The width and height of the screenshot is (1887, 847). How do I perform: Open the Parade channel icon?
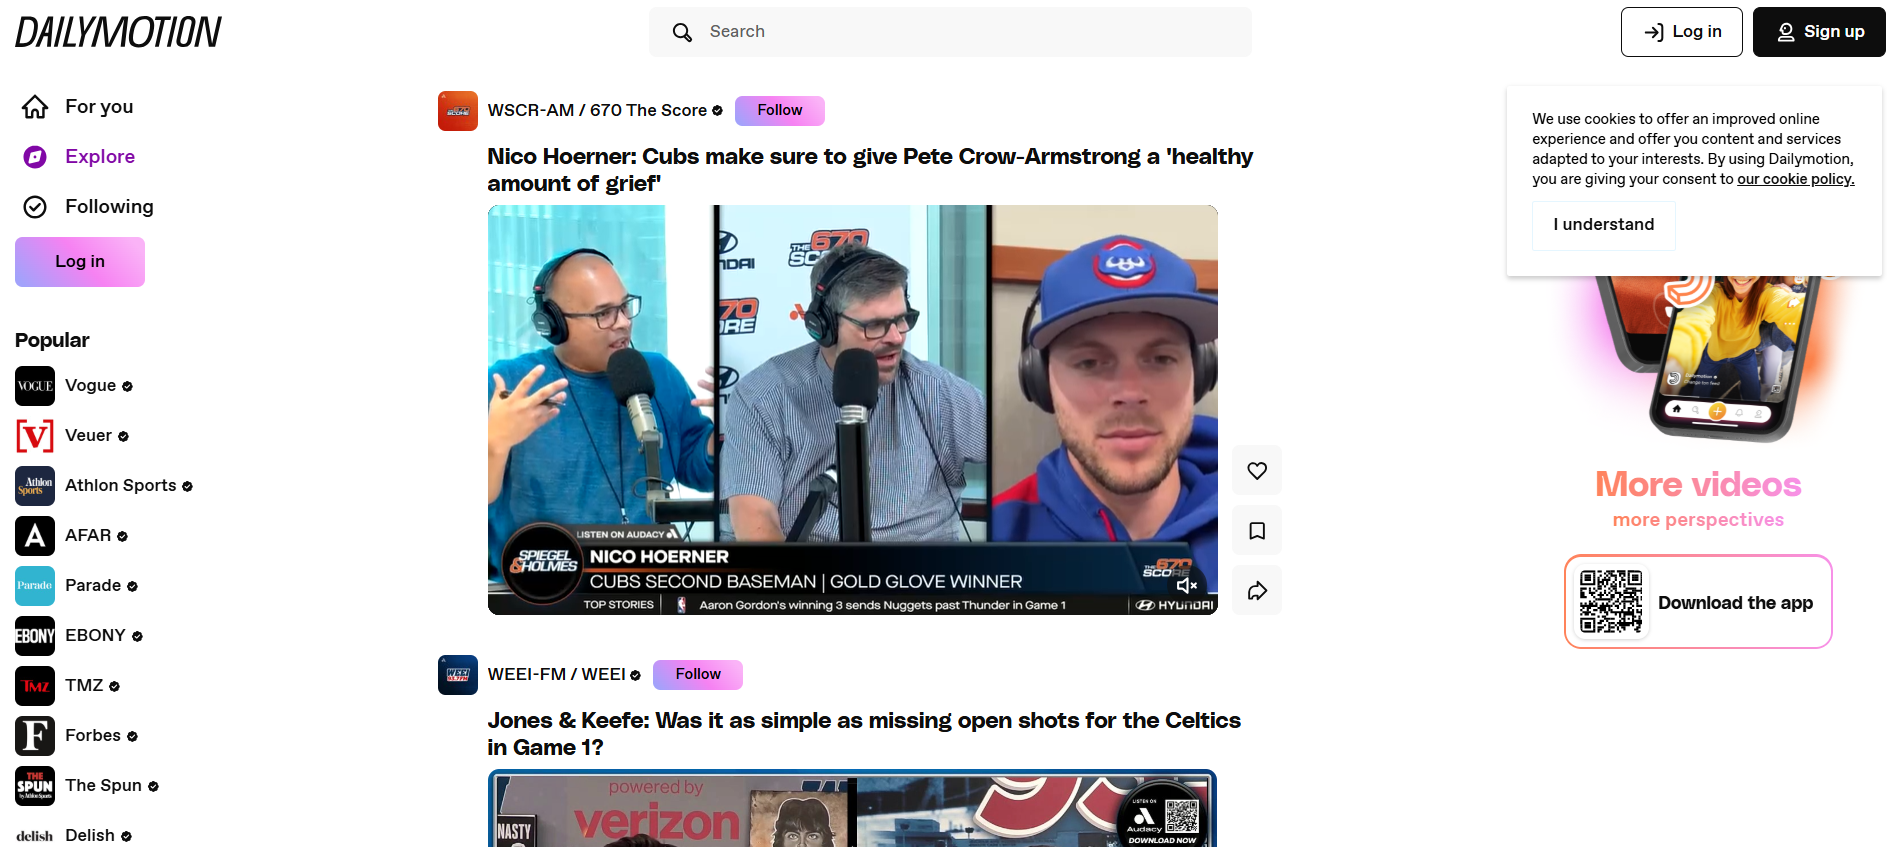click(35, 586)
